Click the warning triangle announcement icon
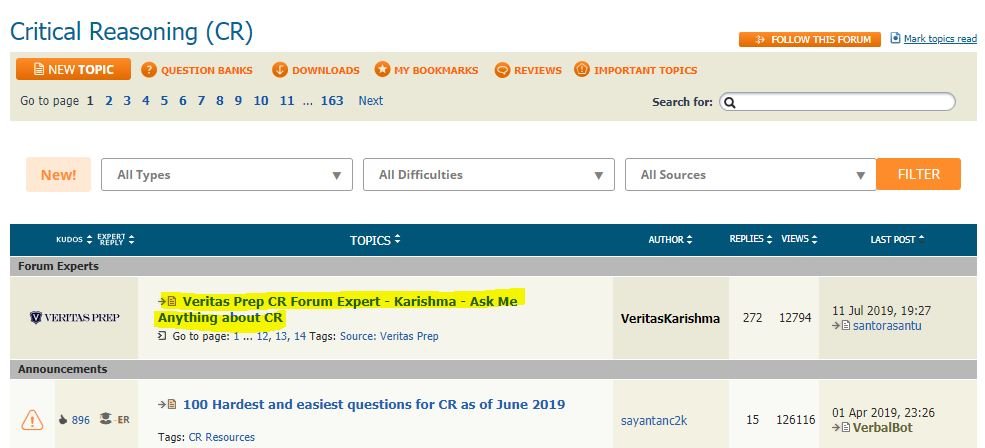 point(32,420)
